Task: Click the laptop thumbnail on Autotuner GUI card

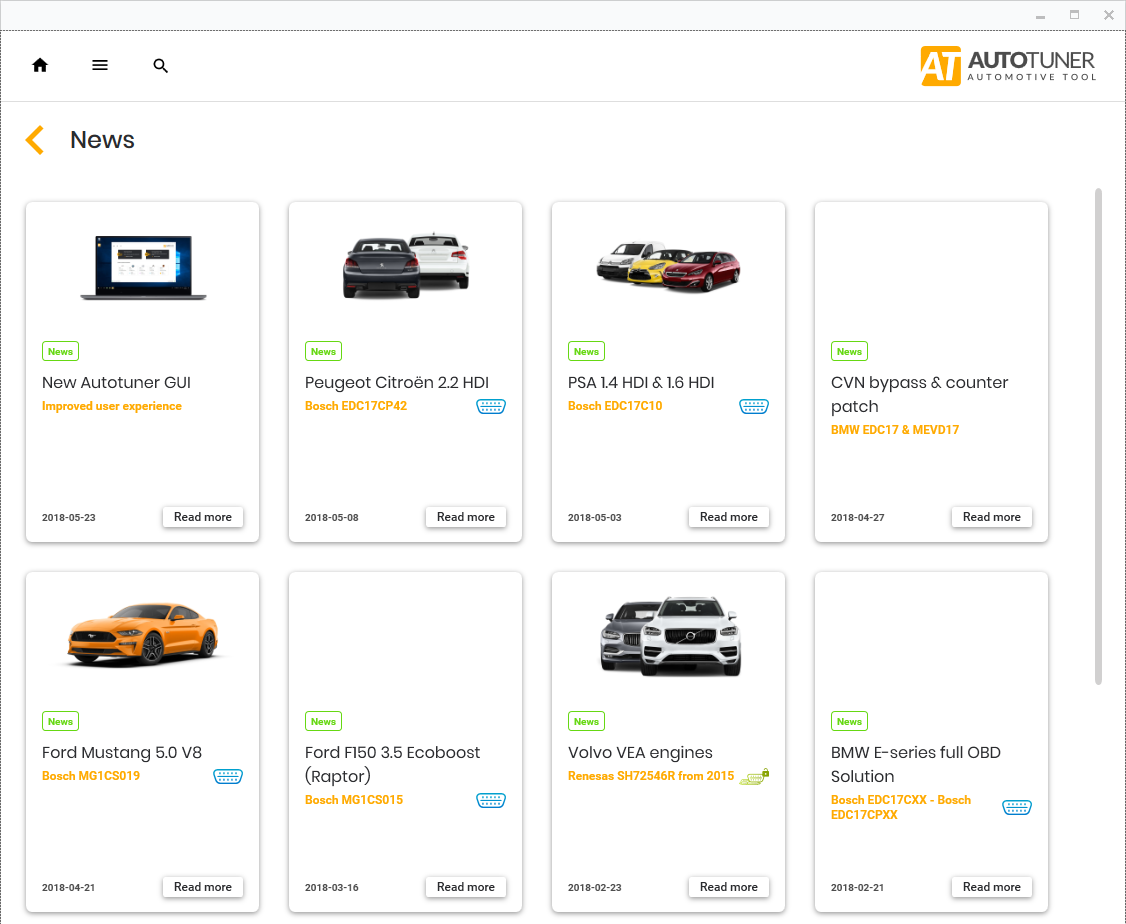Action: pos(142,267)
